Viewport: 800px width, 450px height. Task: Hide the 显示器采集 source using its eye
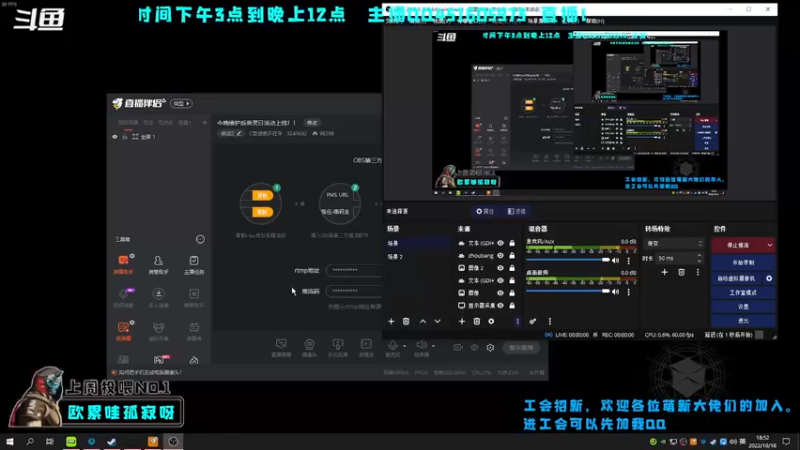click(501, 306)
